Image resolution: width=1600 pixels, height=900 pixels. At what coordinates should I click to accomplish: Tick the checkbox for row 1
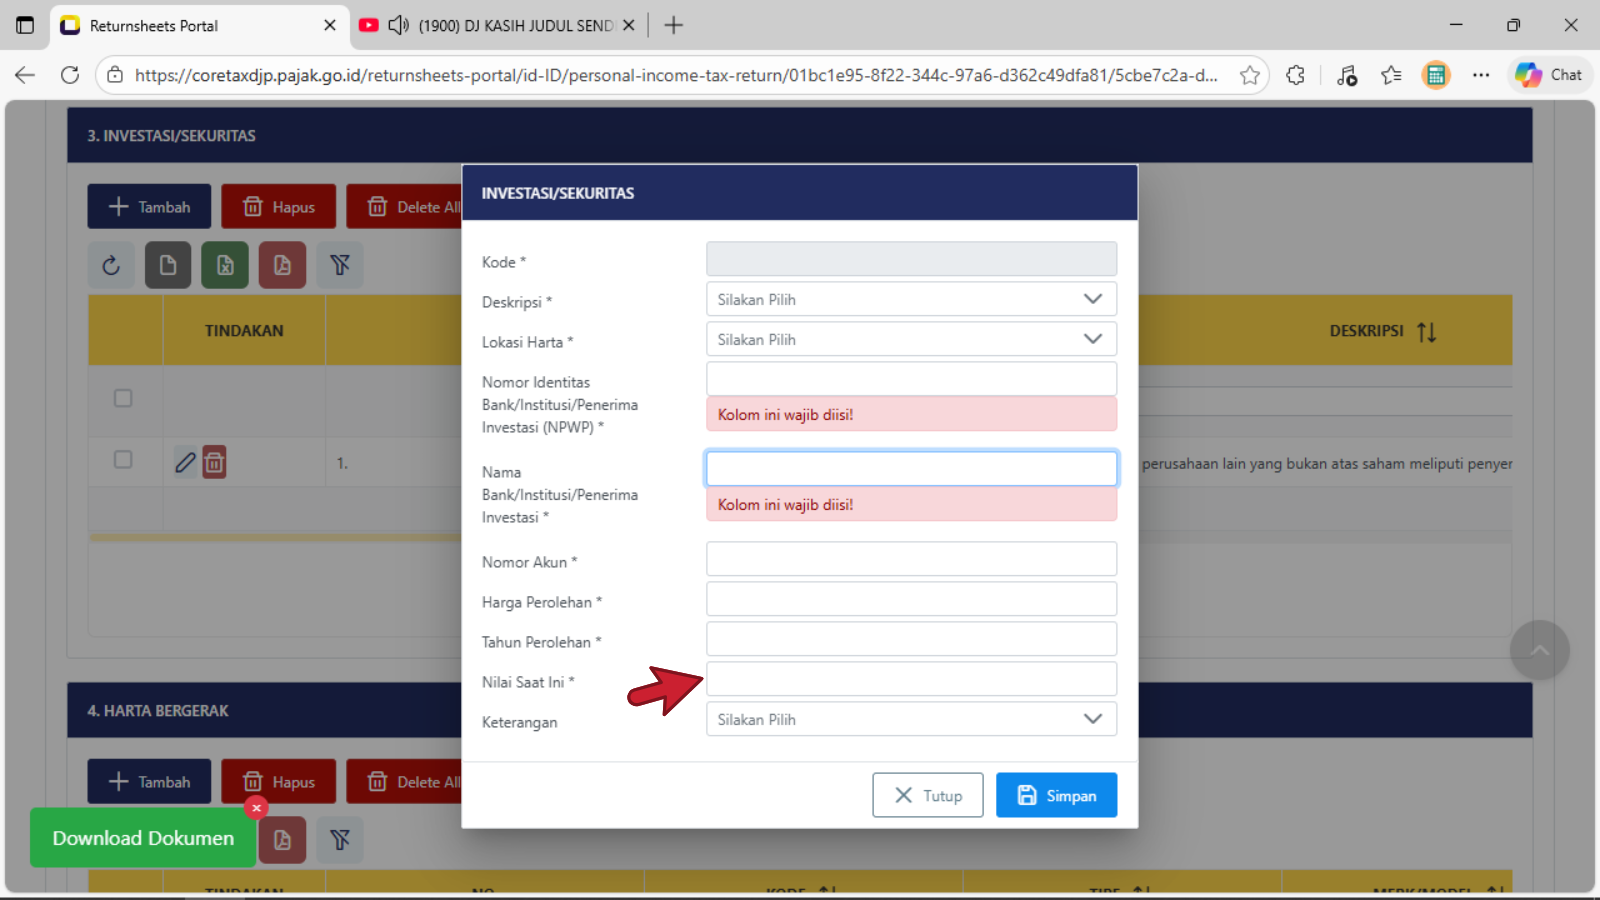pos(123,459)
